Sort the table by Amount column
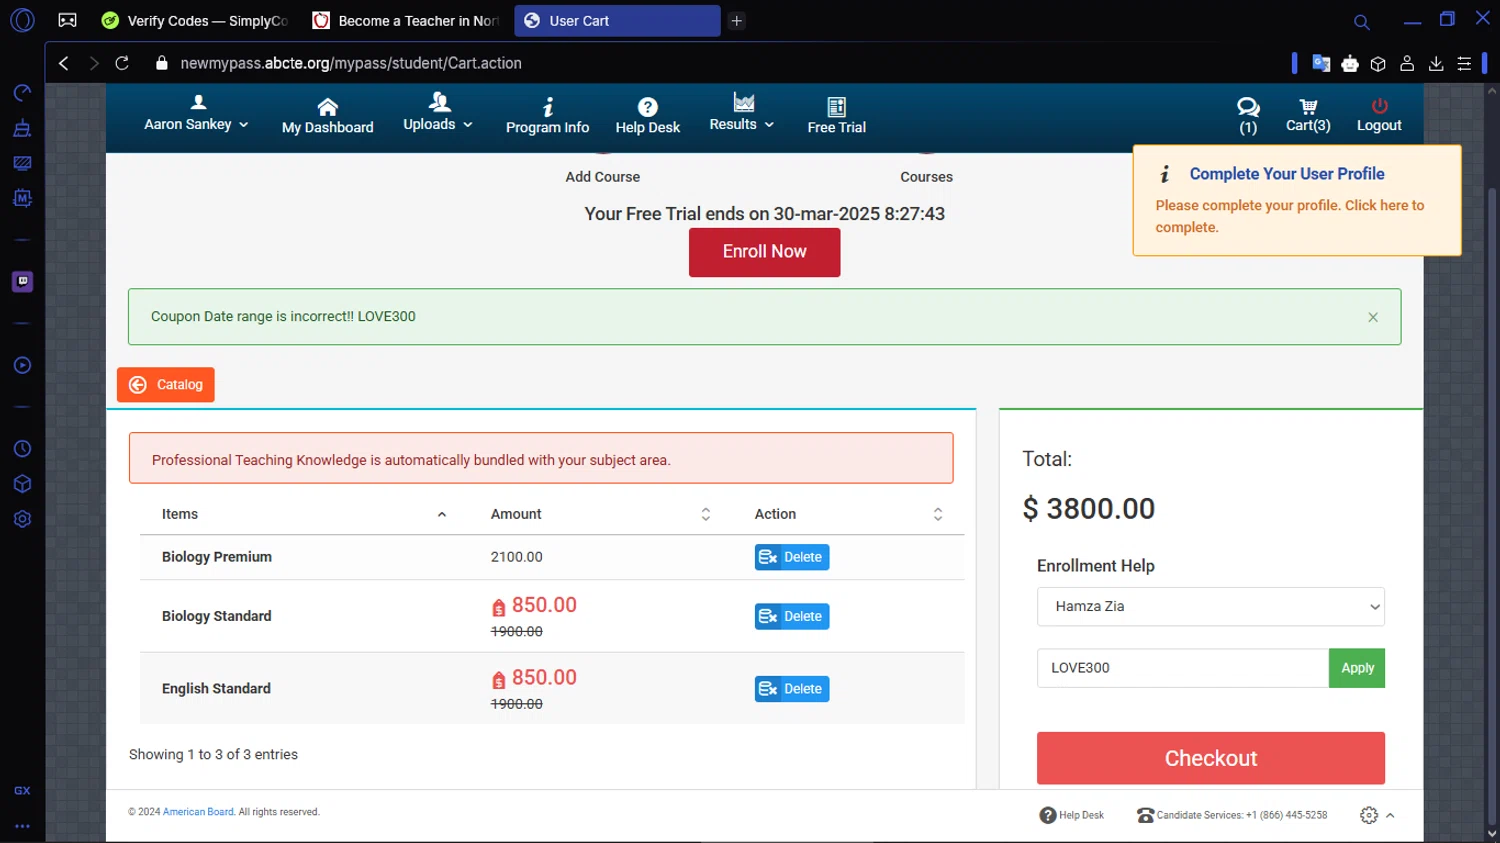 600,514
